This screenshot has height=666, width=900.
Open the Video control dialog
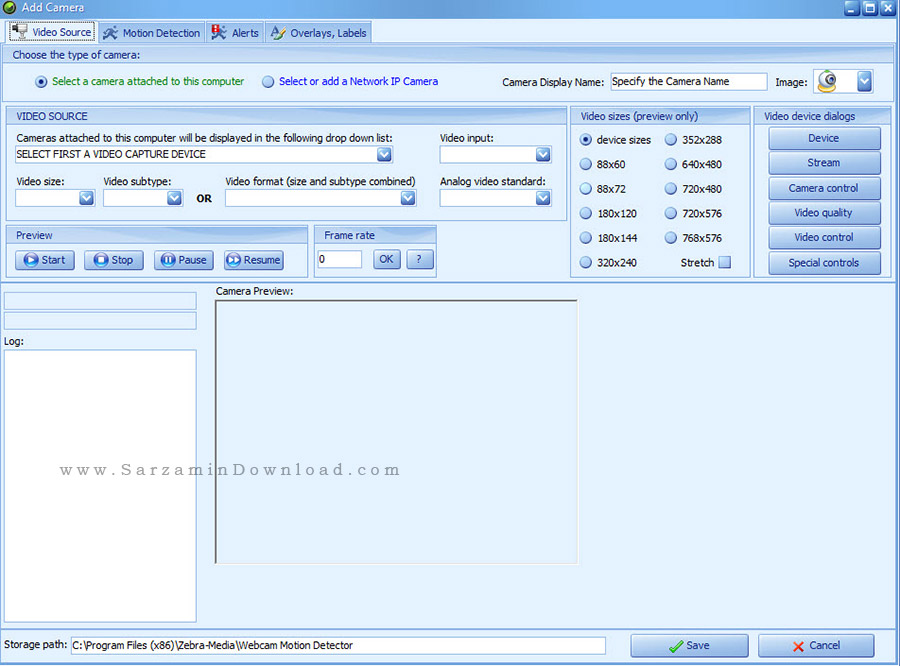[824, 238]
